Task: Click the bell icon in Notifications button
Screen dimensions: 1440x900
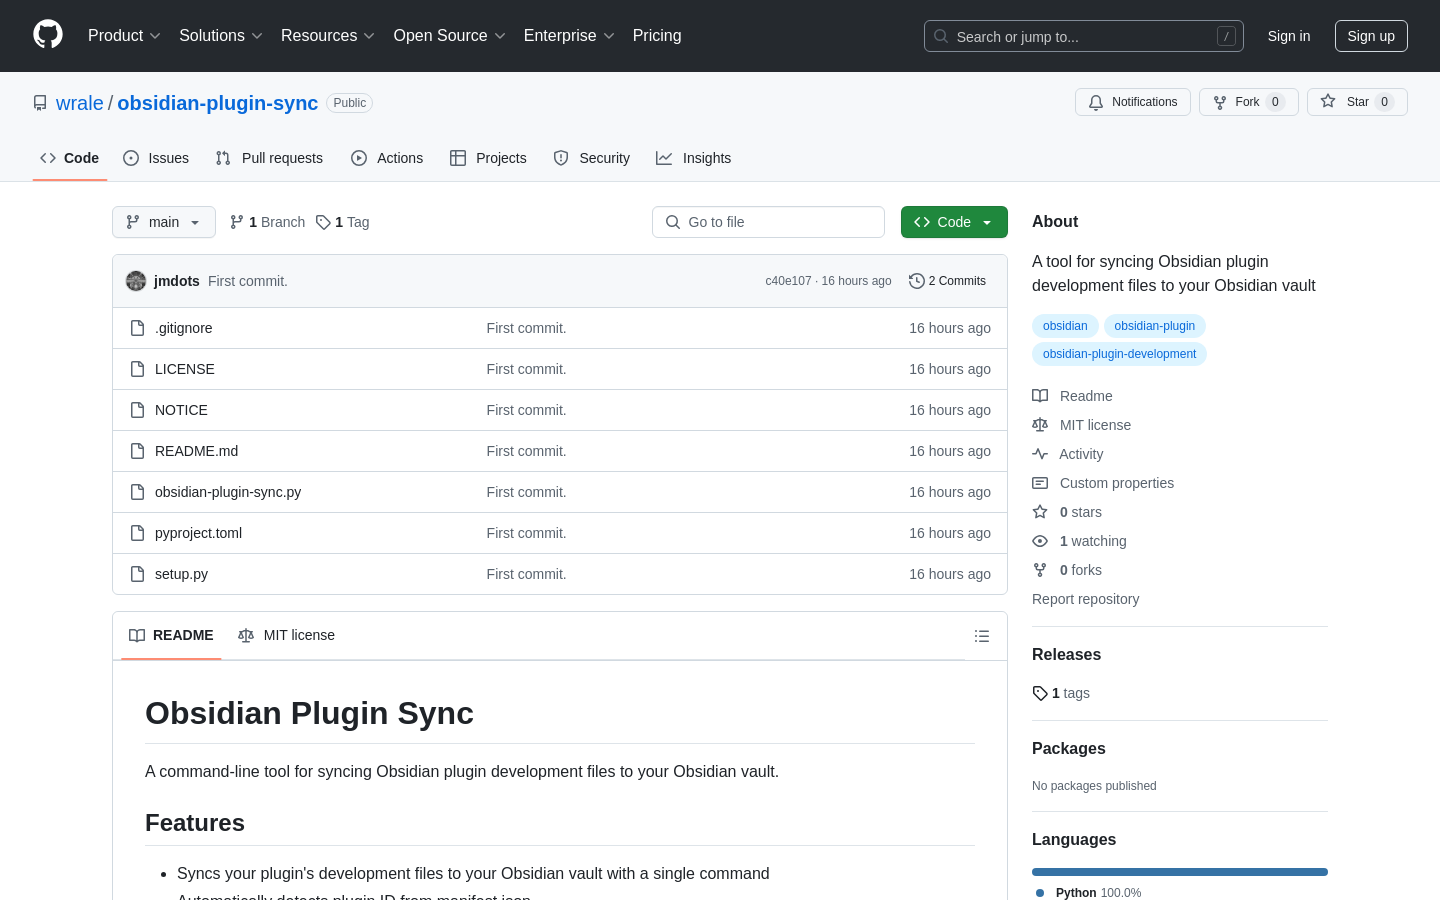Action: tap(1096, 102)
